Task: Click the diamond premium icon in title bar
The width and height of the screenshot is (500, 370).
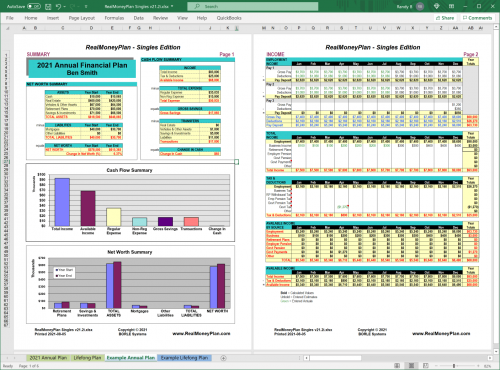Action: [x=436, y=6]
